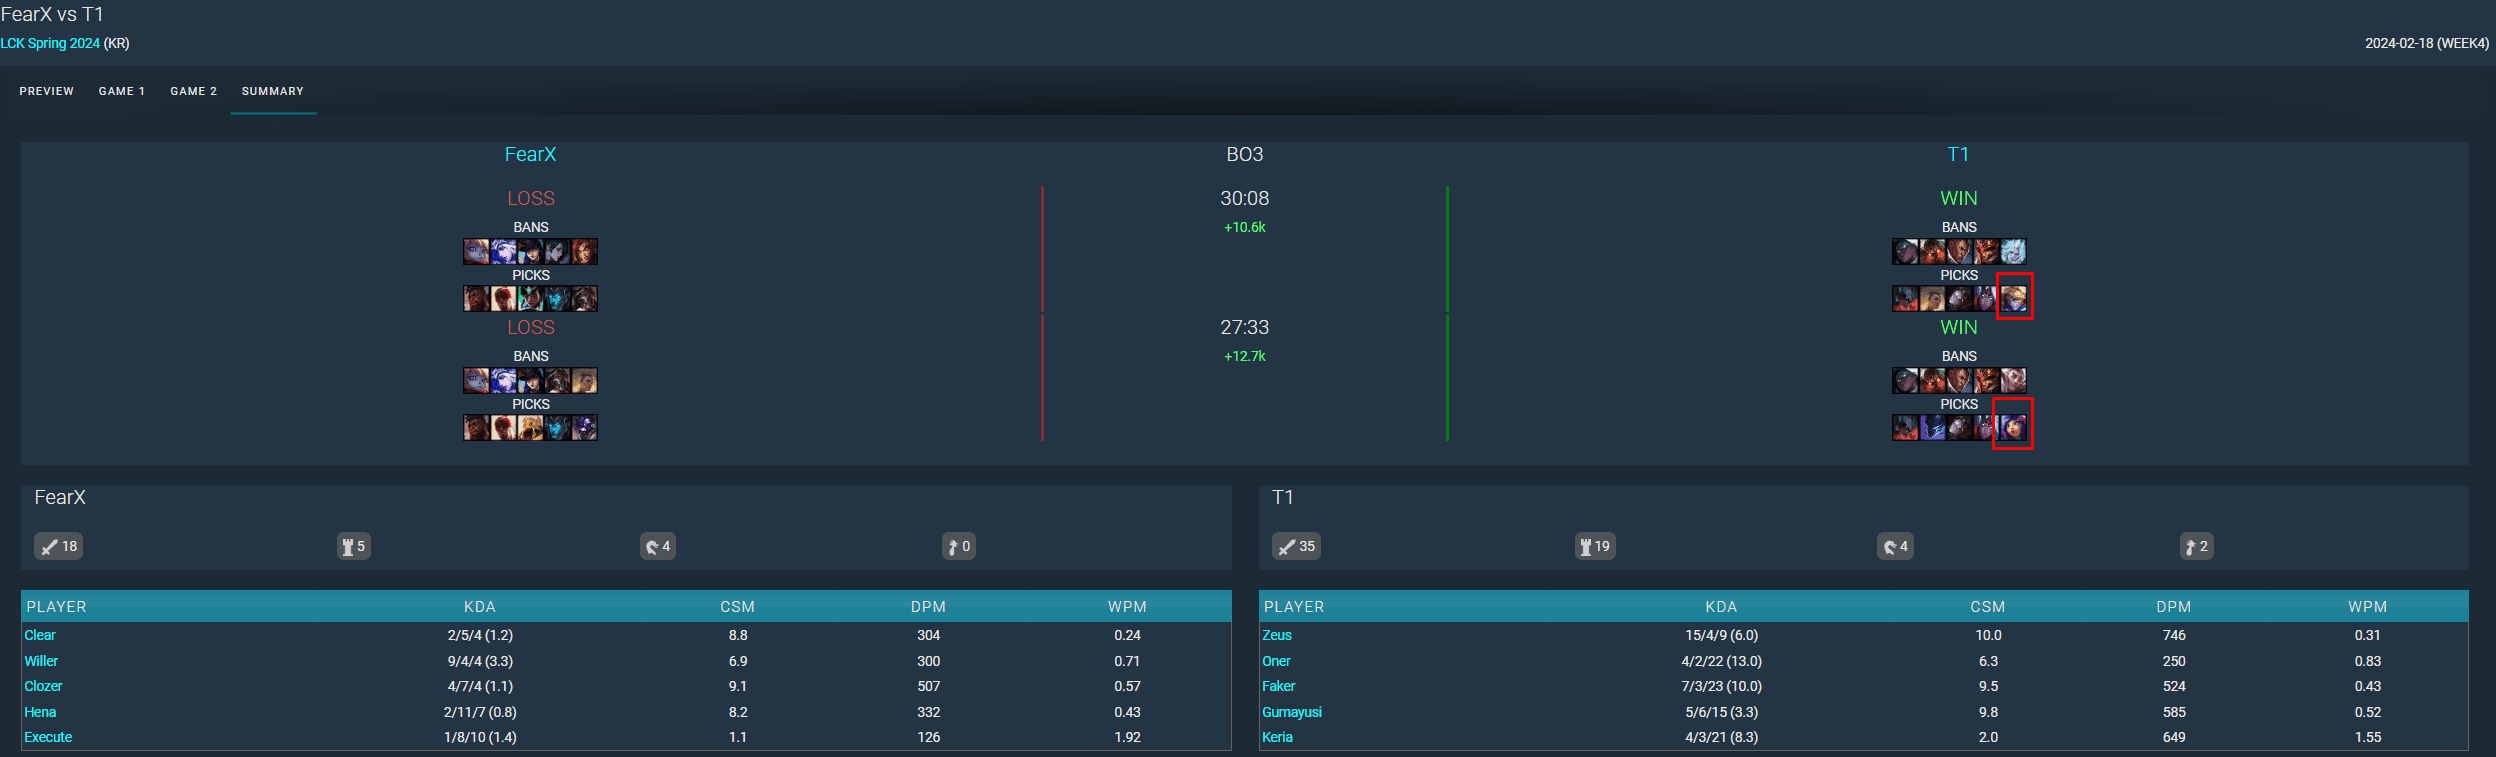Open player Execute's profile link
Viewport: 2496px width, 757px height.
point(48,737)
